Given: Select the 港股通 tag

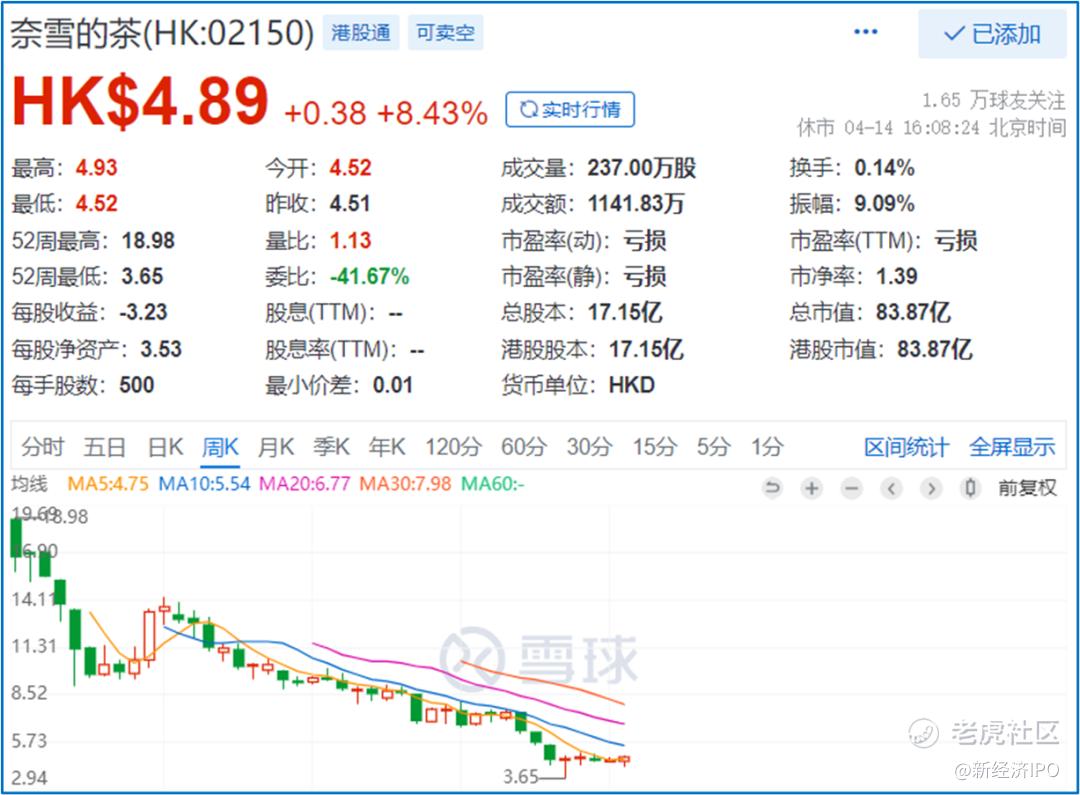Looking at the screenshot, I should point(361,32).
